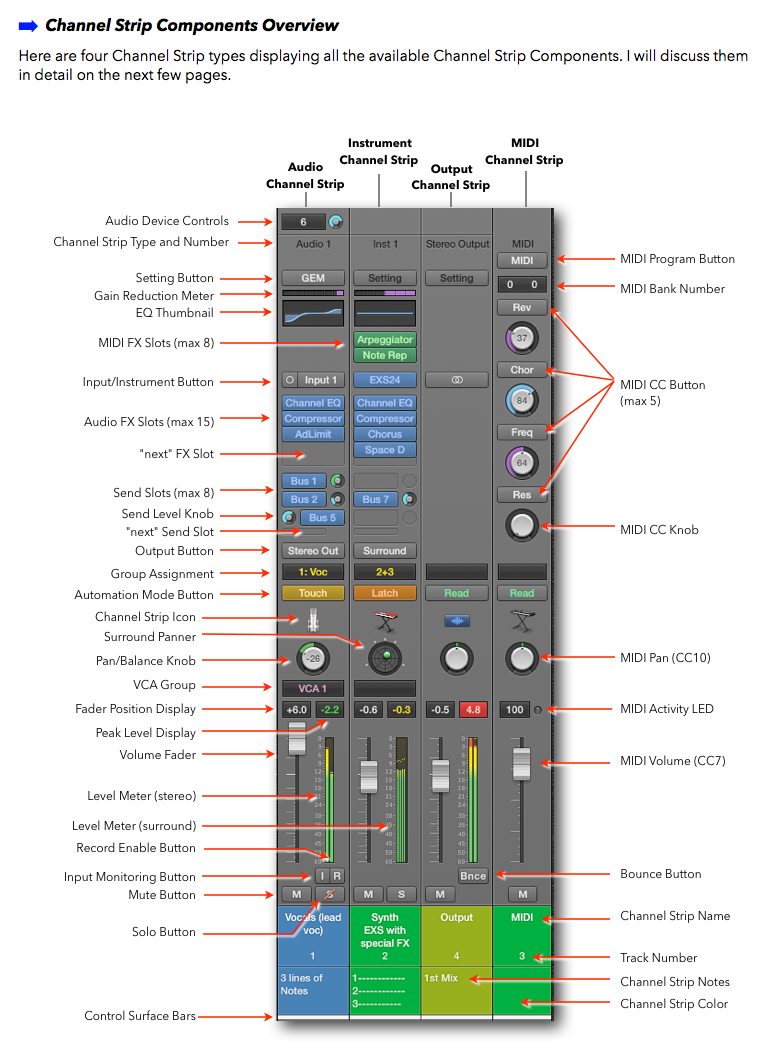771x1051 pixels.
Task: Click the MIDI strip volume fader
Action: click(x=522, y=763)
